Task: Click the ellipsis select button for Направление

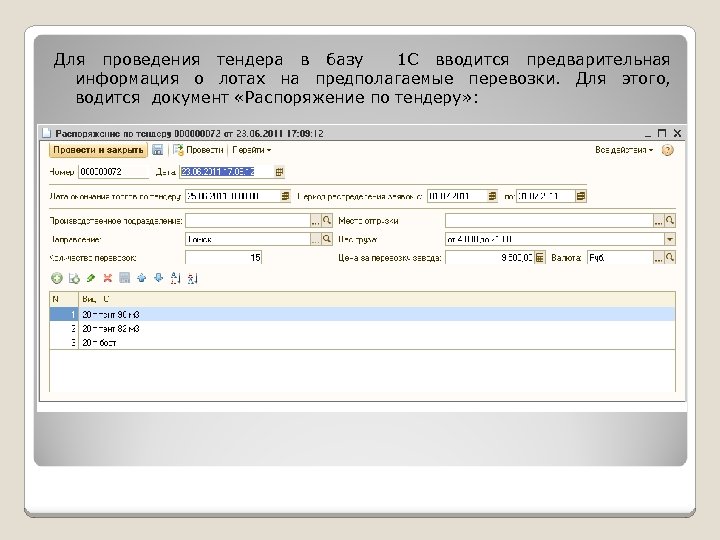Action: tap(315, 239)
